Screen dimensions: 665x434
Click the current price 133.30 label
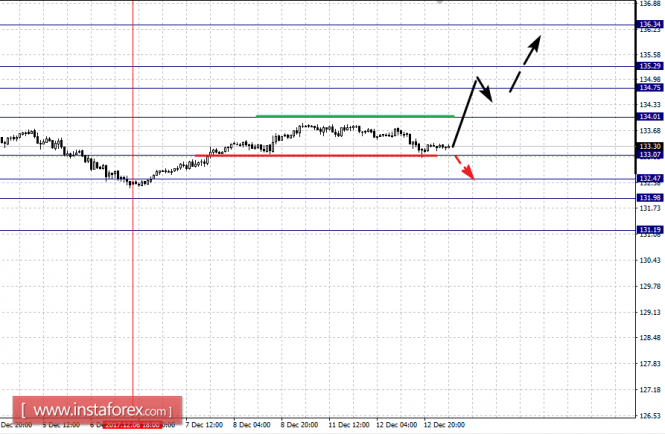[650, 146]
